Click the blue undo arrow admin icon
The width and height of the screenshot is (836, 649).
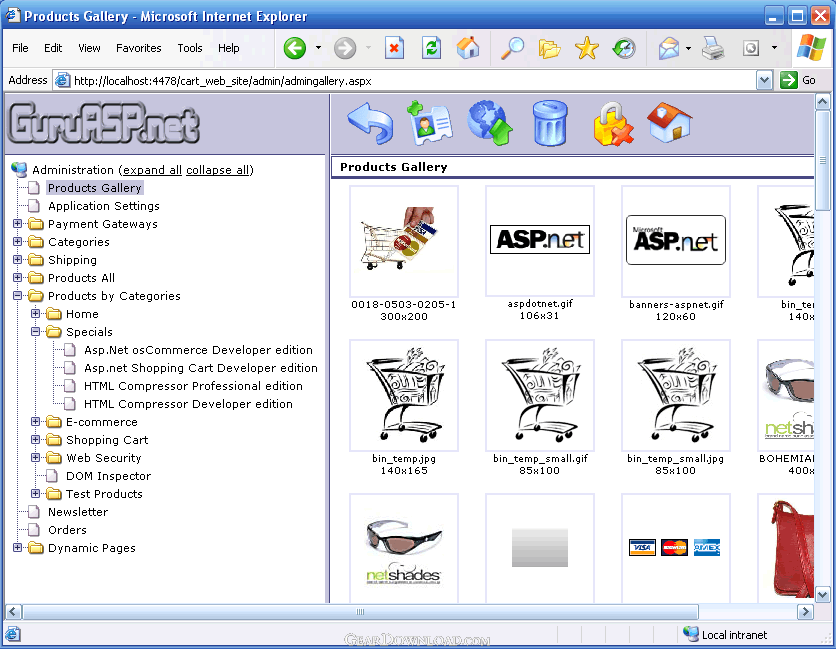(370, 123)
